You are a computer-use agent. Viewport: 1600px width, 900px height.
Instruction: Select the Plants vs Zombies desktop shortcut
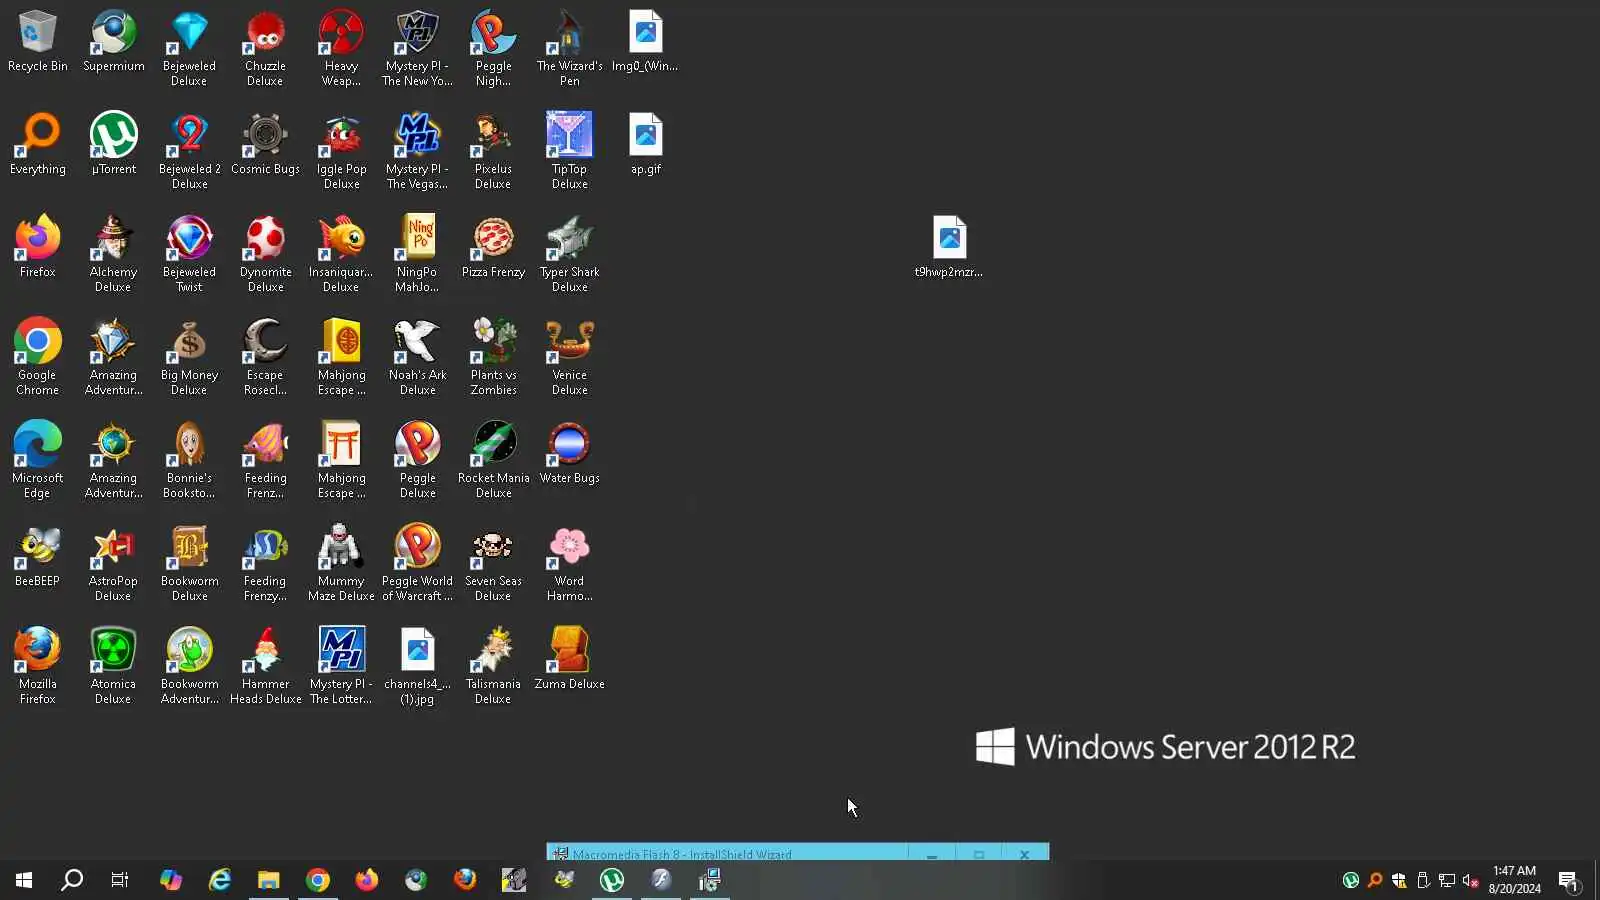click(x=493, y=357)
